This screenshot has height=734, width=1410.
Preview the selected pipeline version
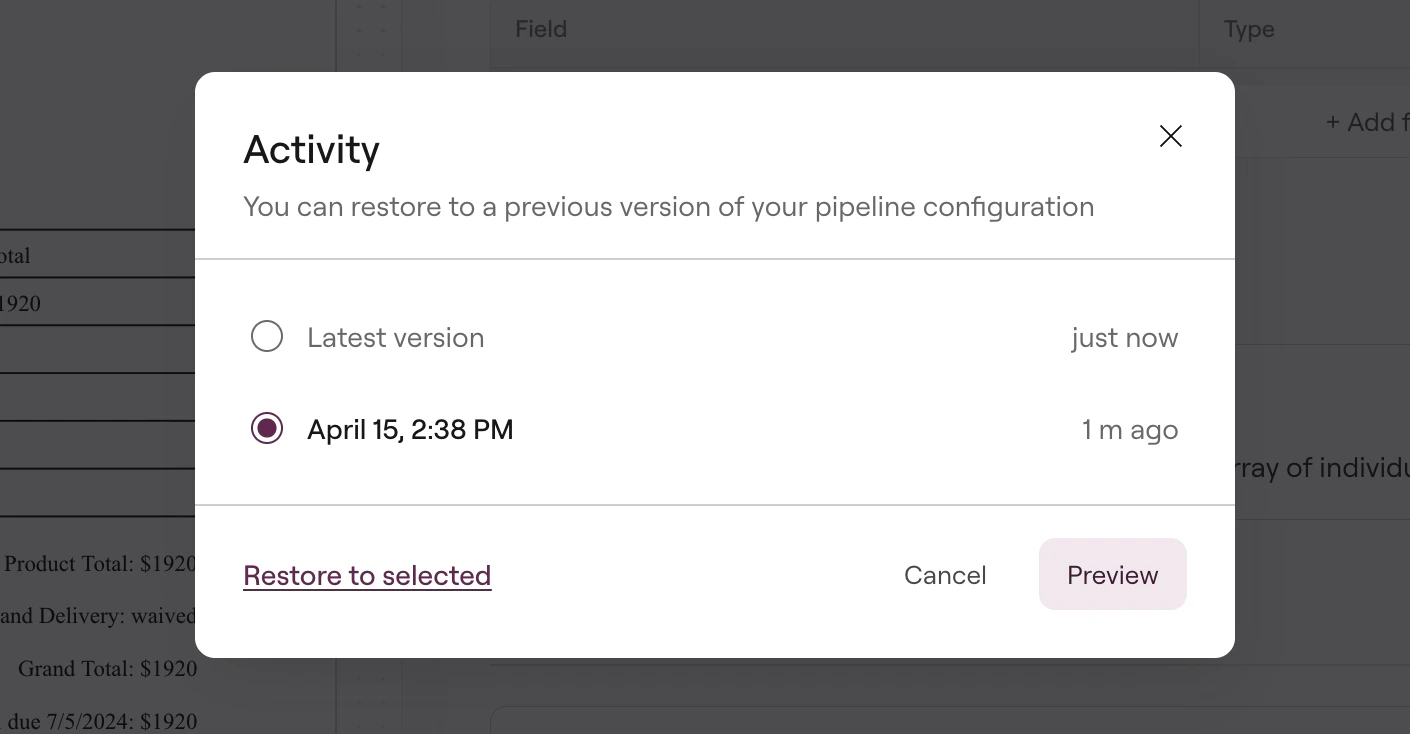[x=1112, y=574]
